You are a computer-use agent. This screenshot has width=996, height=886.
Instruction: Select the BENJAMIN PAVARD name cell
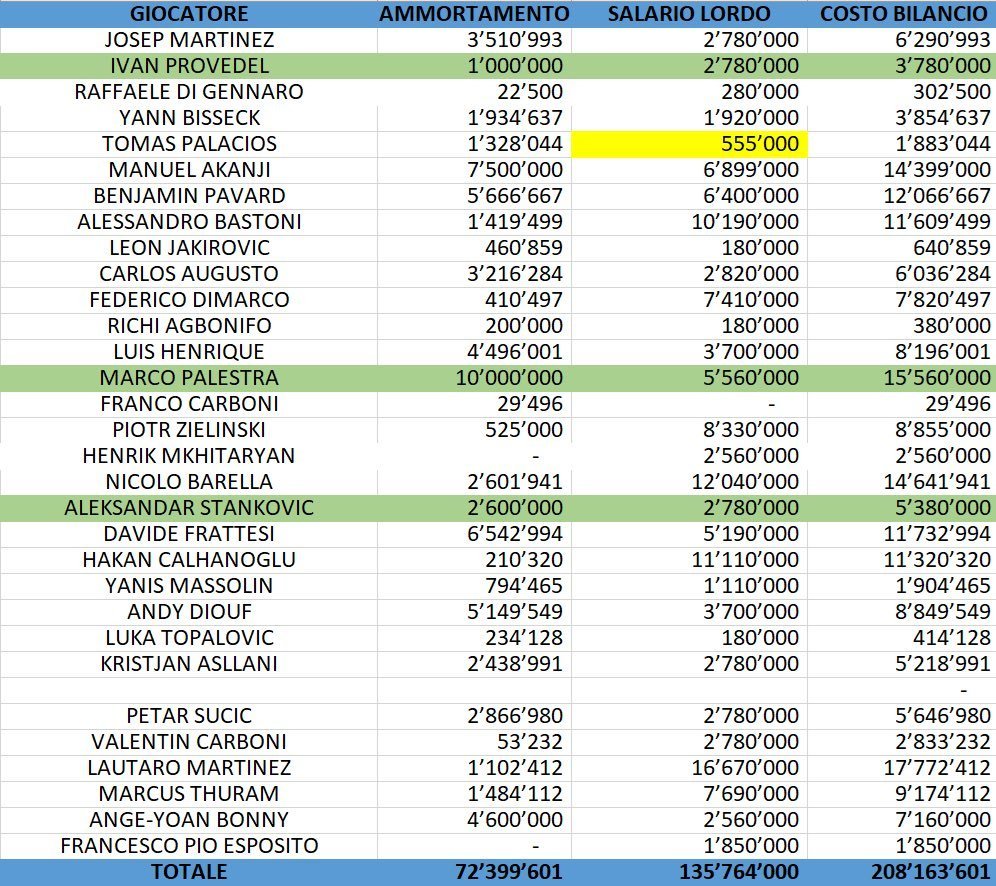[189, 196]
